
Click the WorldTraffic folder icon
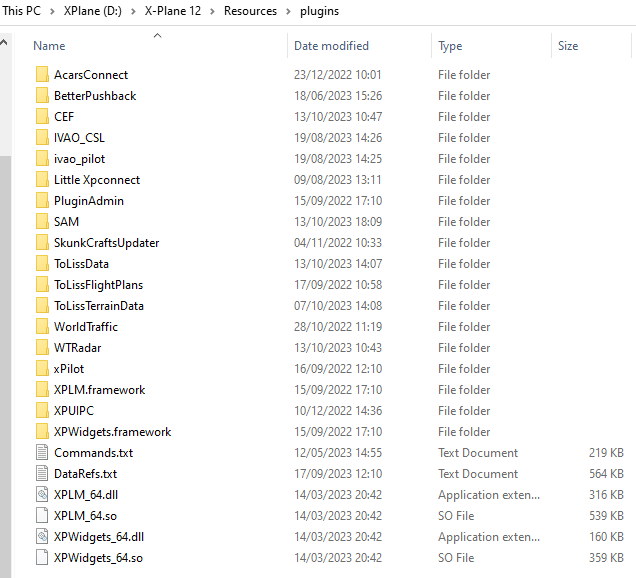42,327
